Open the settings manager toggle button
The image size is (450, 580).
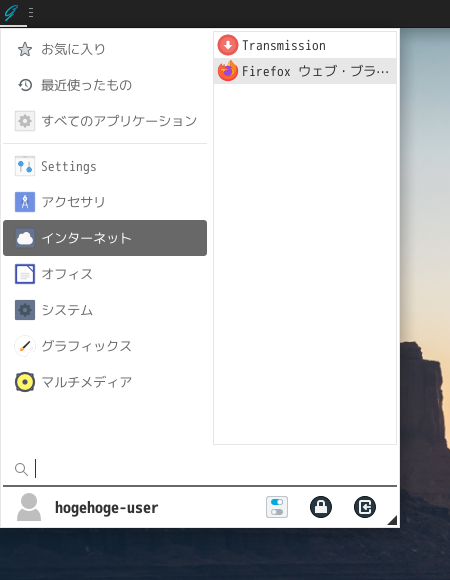(x=277, y=507)
